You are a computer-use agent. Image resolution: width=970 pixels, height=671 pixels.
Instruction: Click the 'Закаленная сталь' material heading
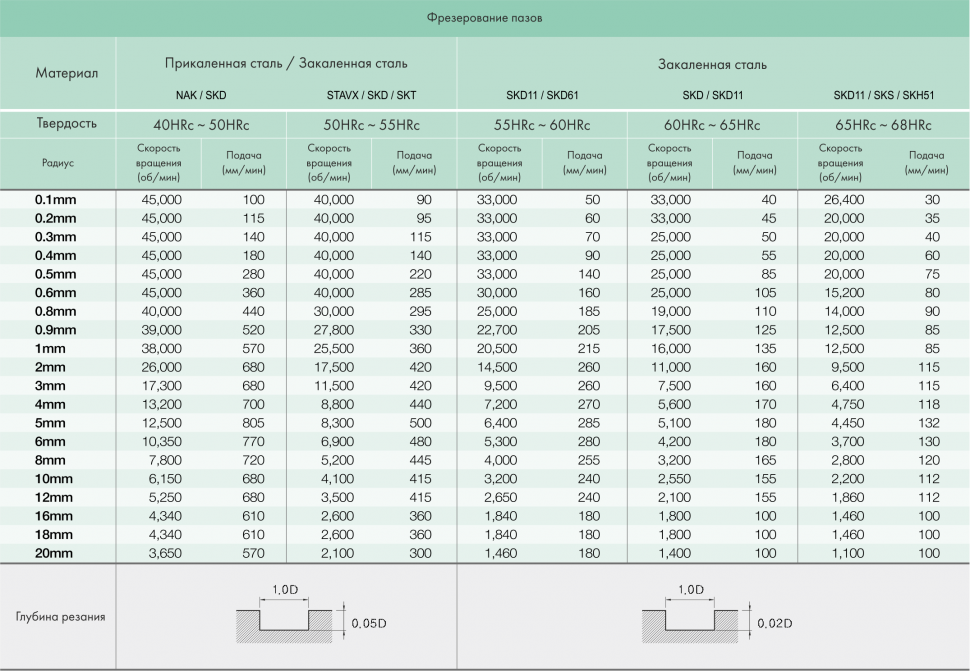712,64
